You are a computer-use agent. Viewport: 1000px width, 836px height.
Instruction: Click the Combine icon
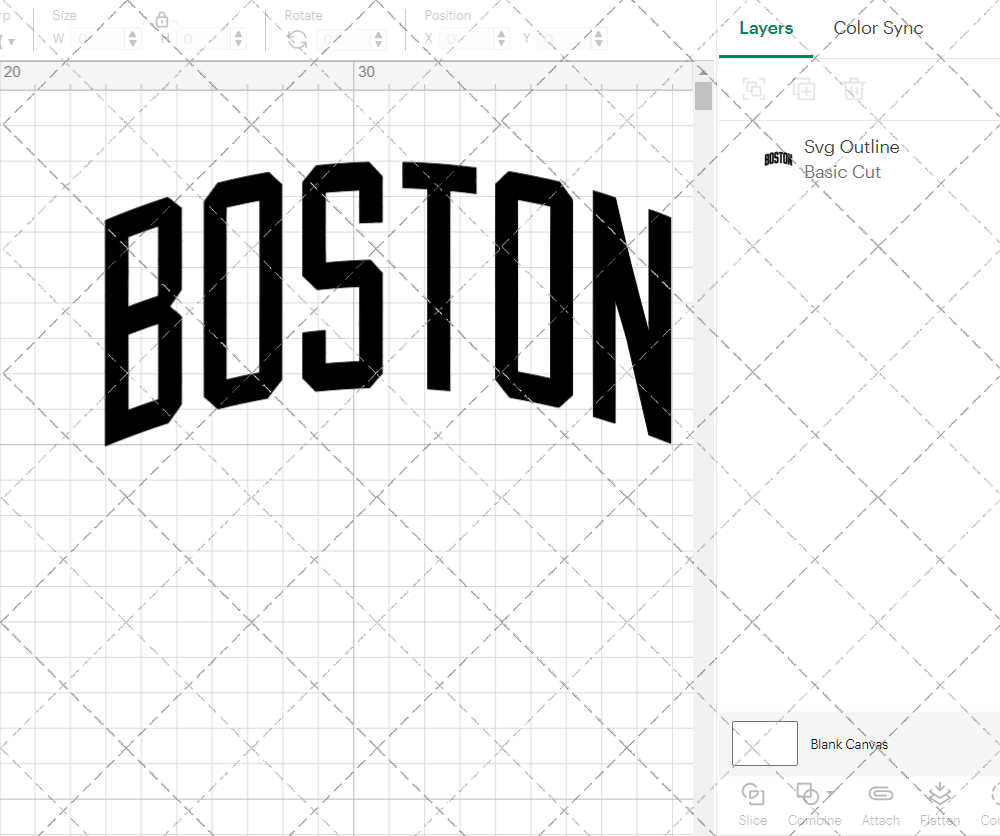[808, 793]
